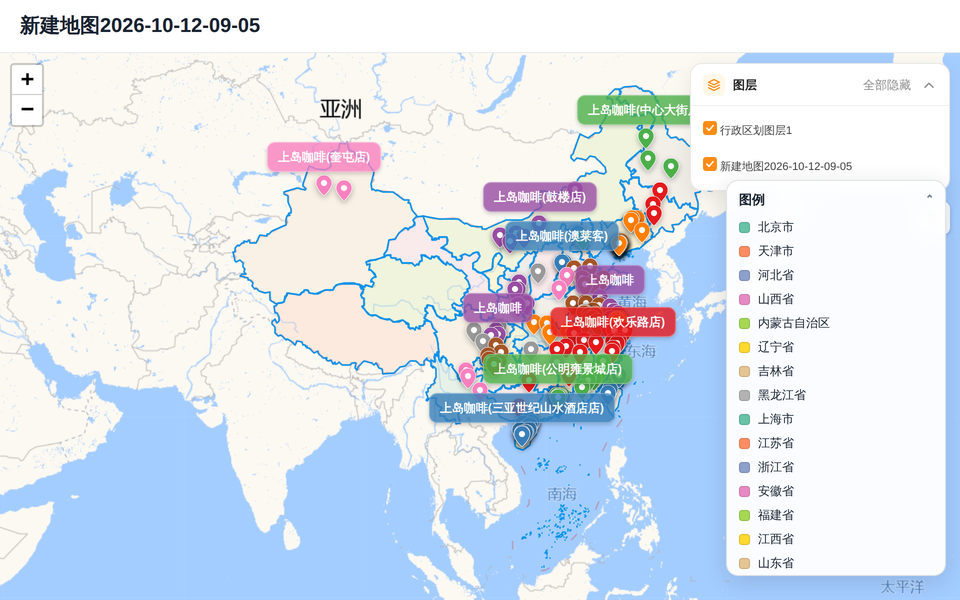The width and height of the screenshot is (960, 600).
Task: Click the left pink marker below 奎屯店 label
Action: click(x=324, y=185)
